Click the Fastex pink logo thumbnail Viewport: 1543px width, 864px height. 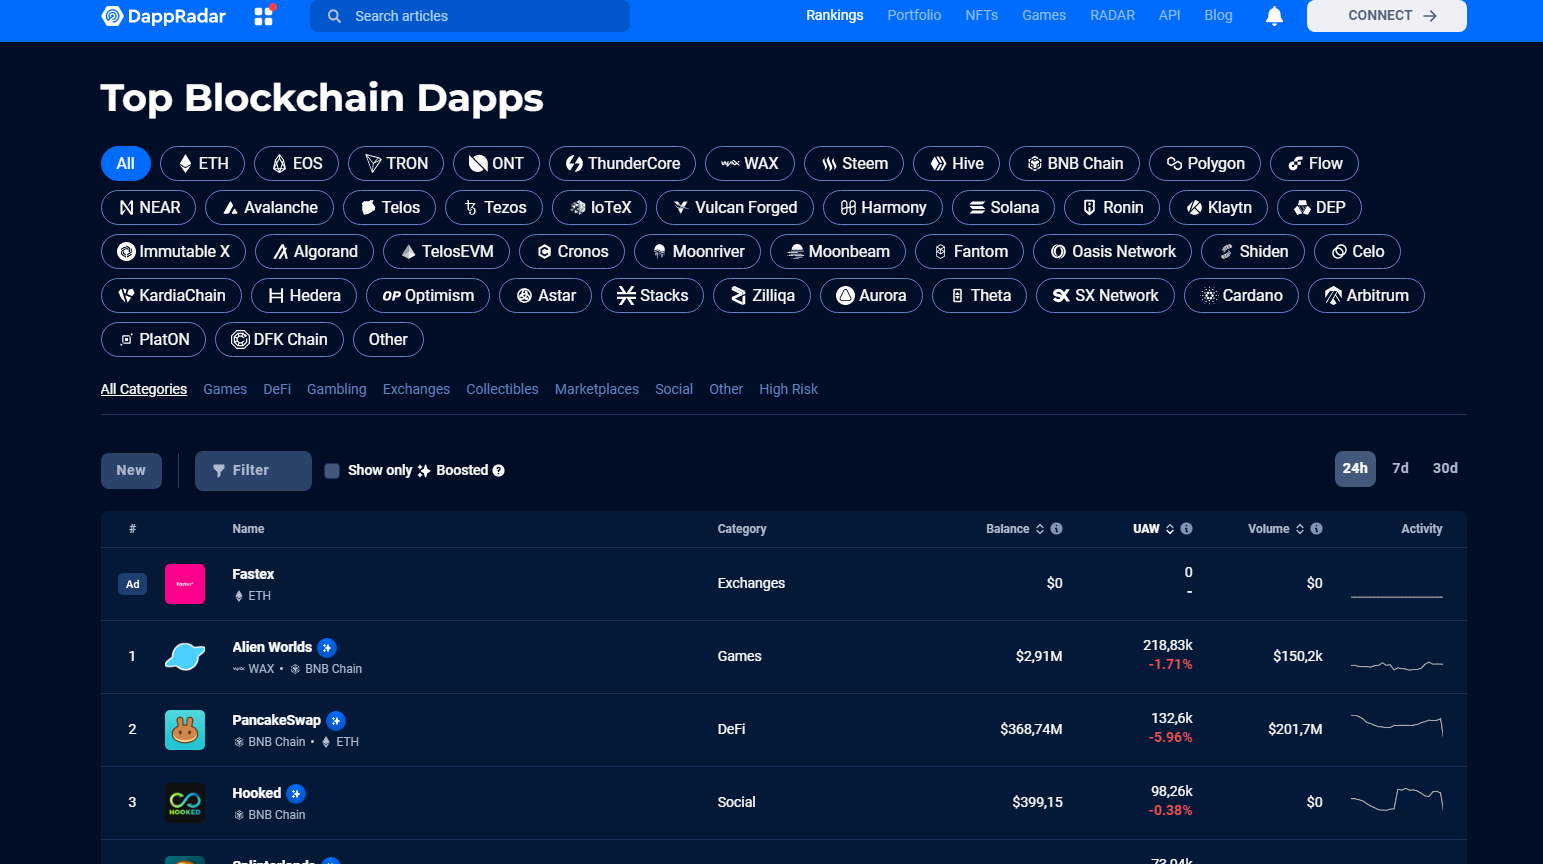click(x=185, y=584)
